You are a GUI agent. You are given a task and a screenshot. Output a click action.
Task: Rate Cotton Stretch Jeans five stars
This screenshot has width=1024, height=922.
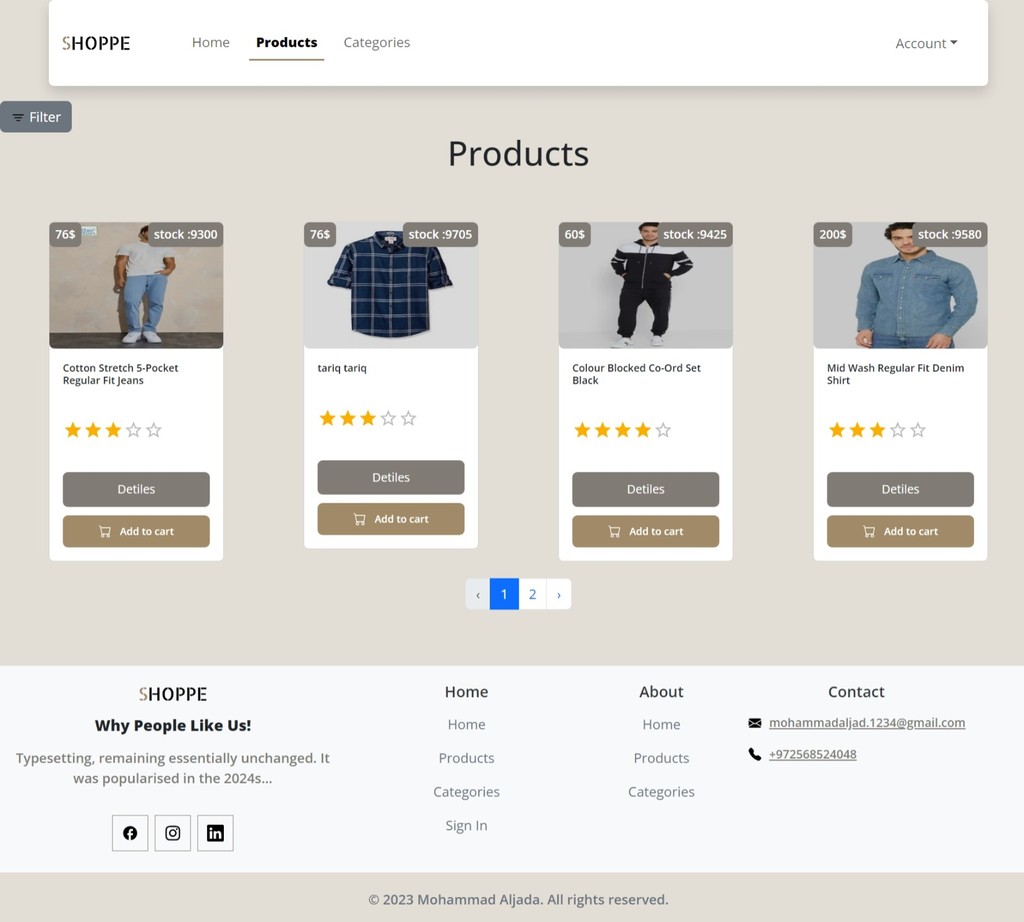(153, 430)
